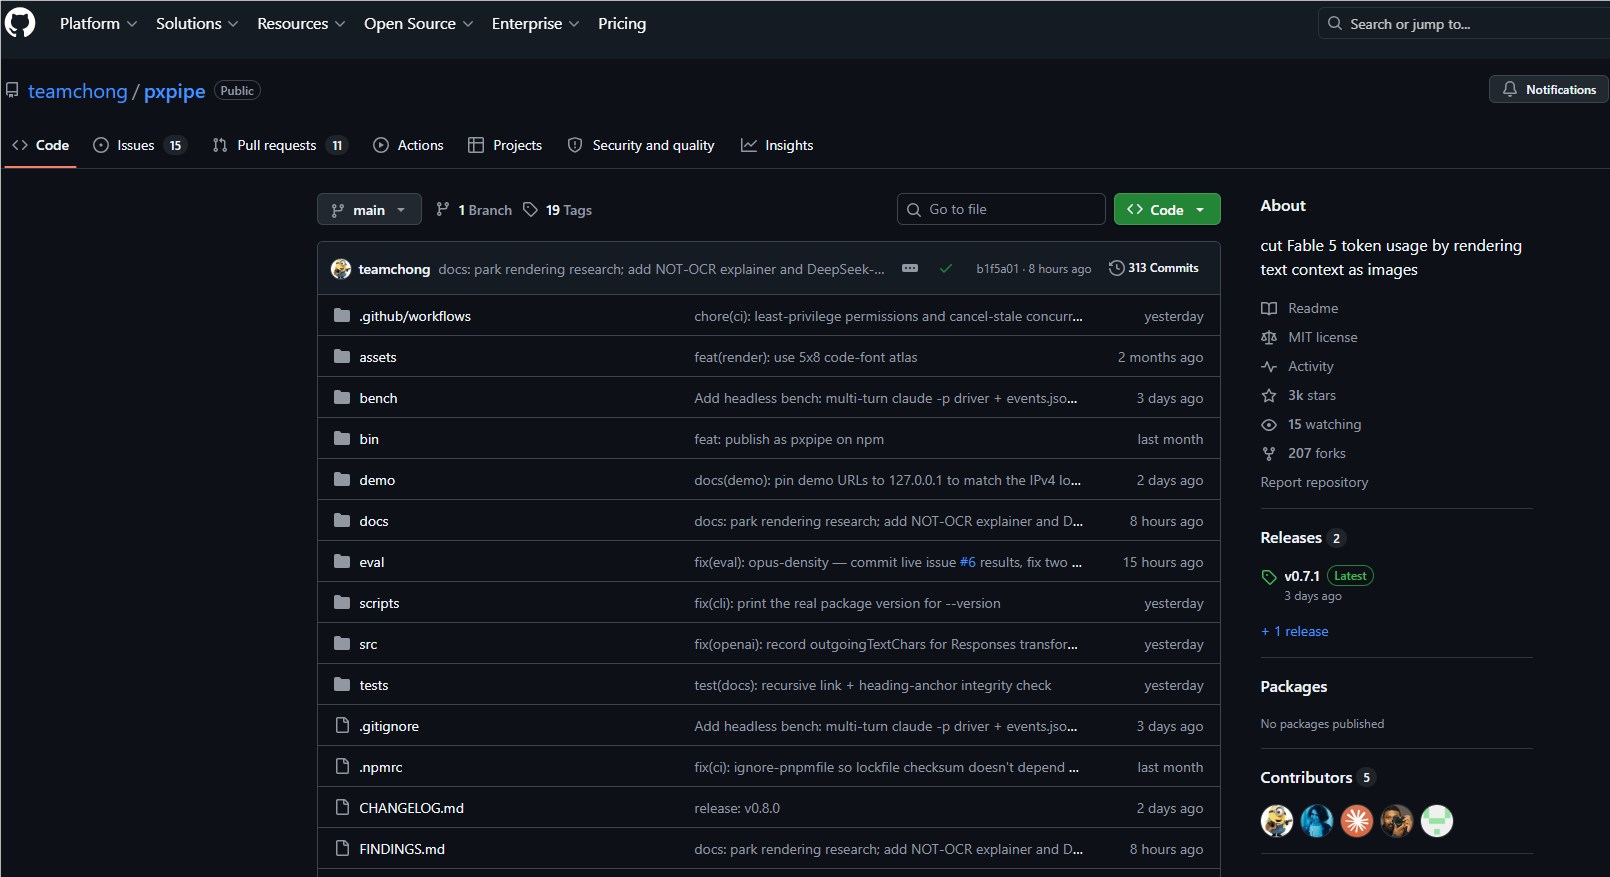Click the Go to file search field
1610x877 pixels.
tap(1001, 209)
